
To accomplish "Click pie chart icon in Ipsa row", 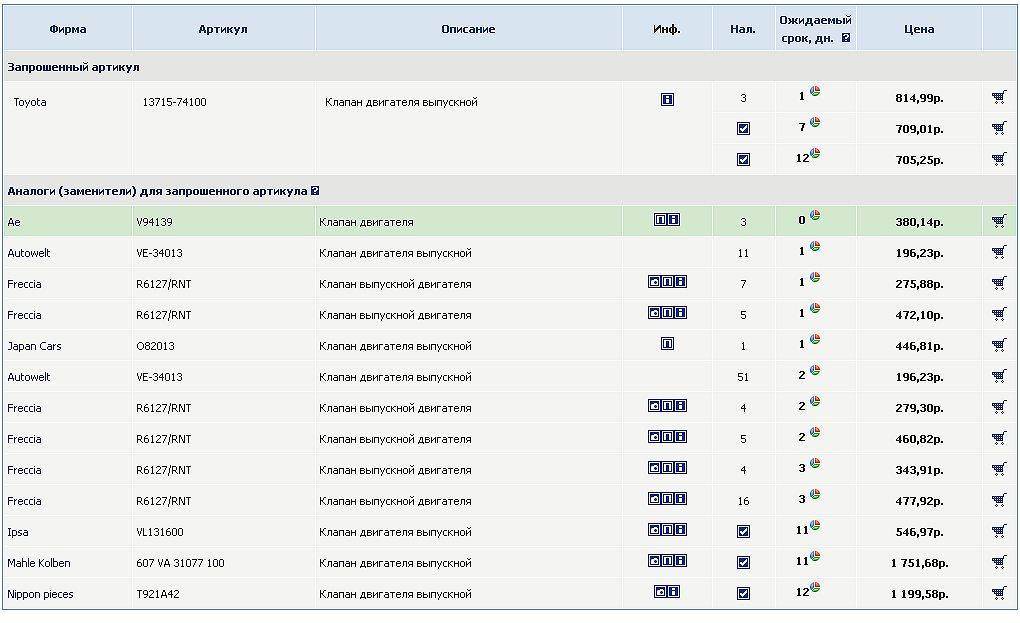I will (815, 526).
